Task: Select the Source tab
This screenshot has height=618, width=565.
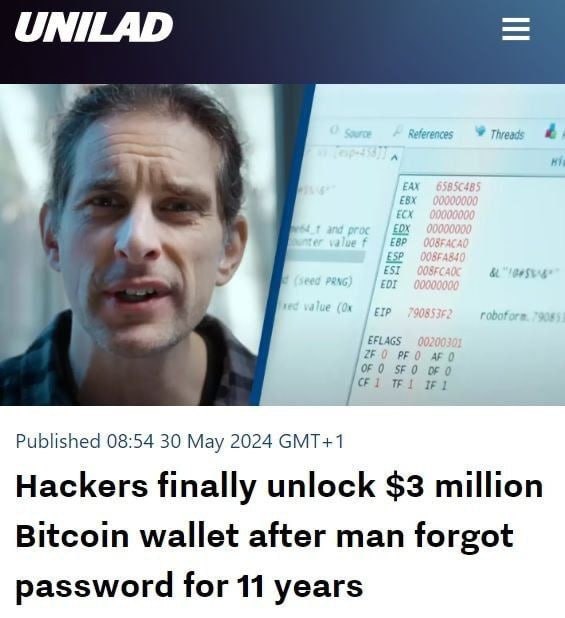Action: [x=358, y=134]
